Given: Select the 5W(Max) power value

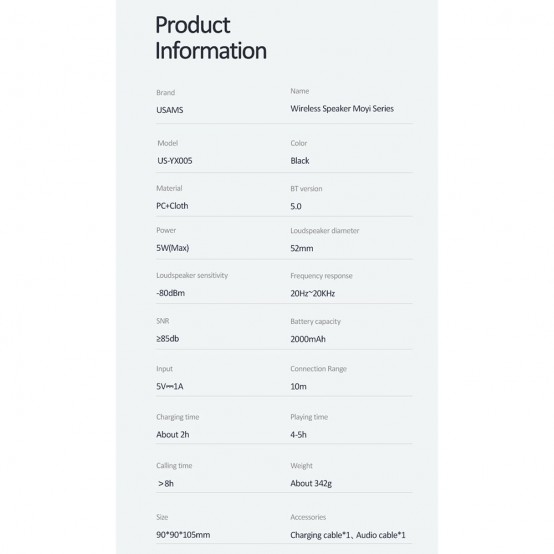Looking at the screenshot, I should tap(172, 248).
